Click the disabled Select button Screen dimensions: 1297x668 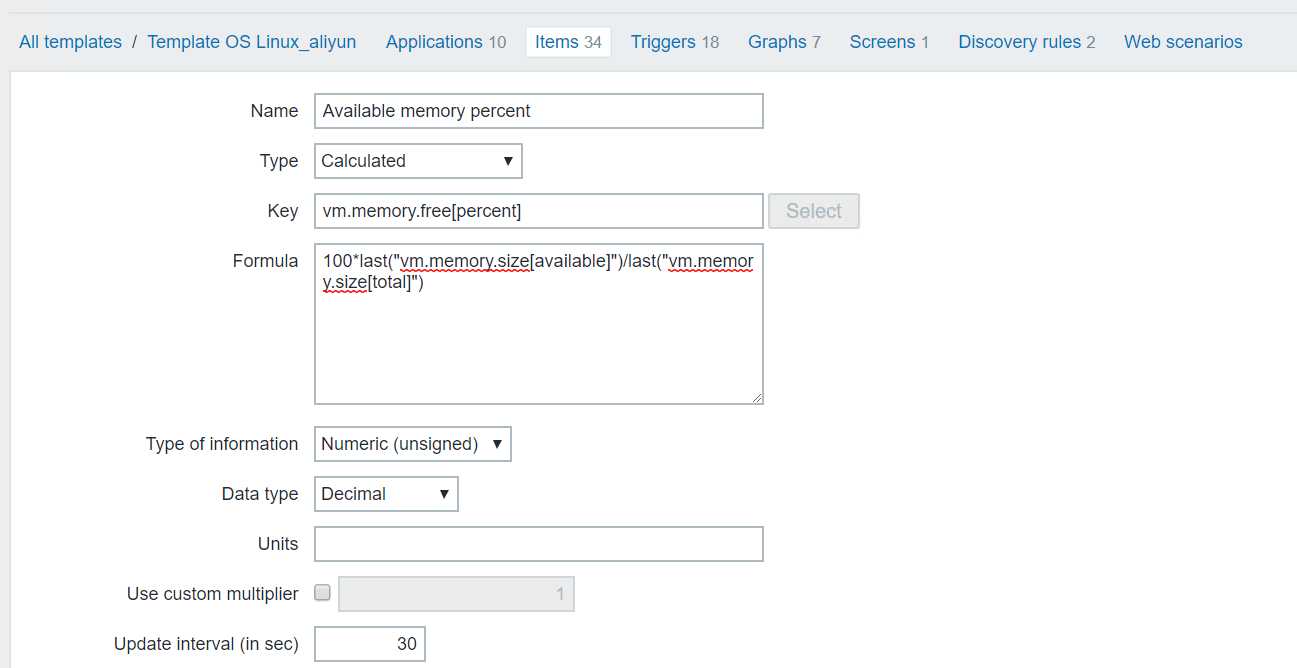[814, 211]
